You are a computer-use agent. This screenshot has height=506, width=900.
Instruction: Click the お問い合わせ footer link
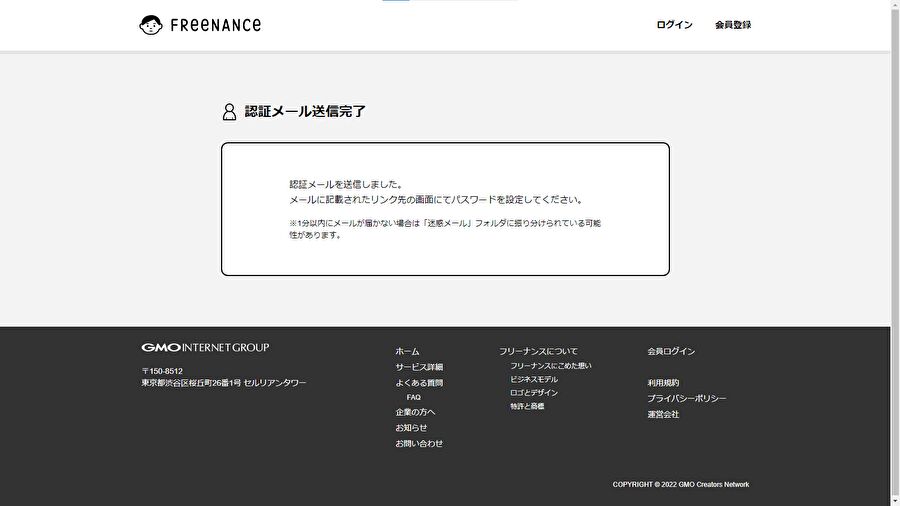(419, 444)
